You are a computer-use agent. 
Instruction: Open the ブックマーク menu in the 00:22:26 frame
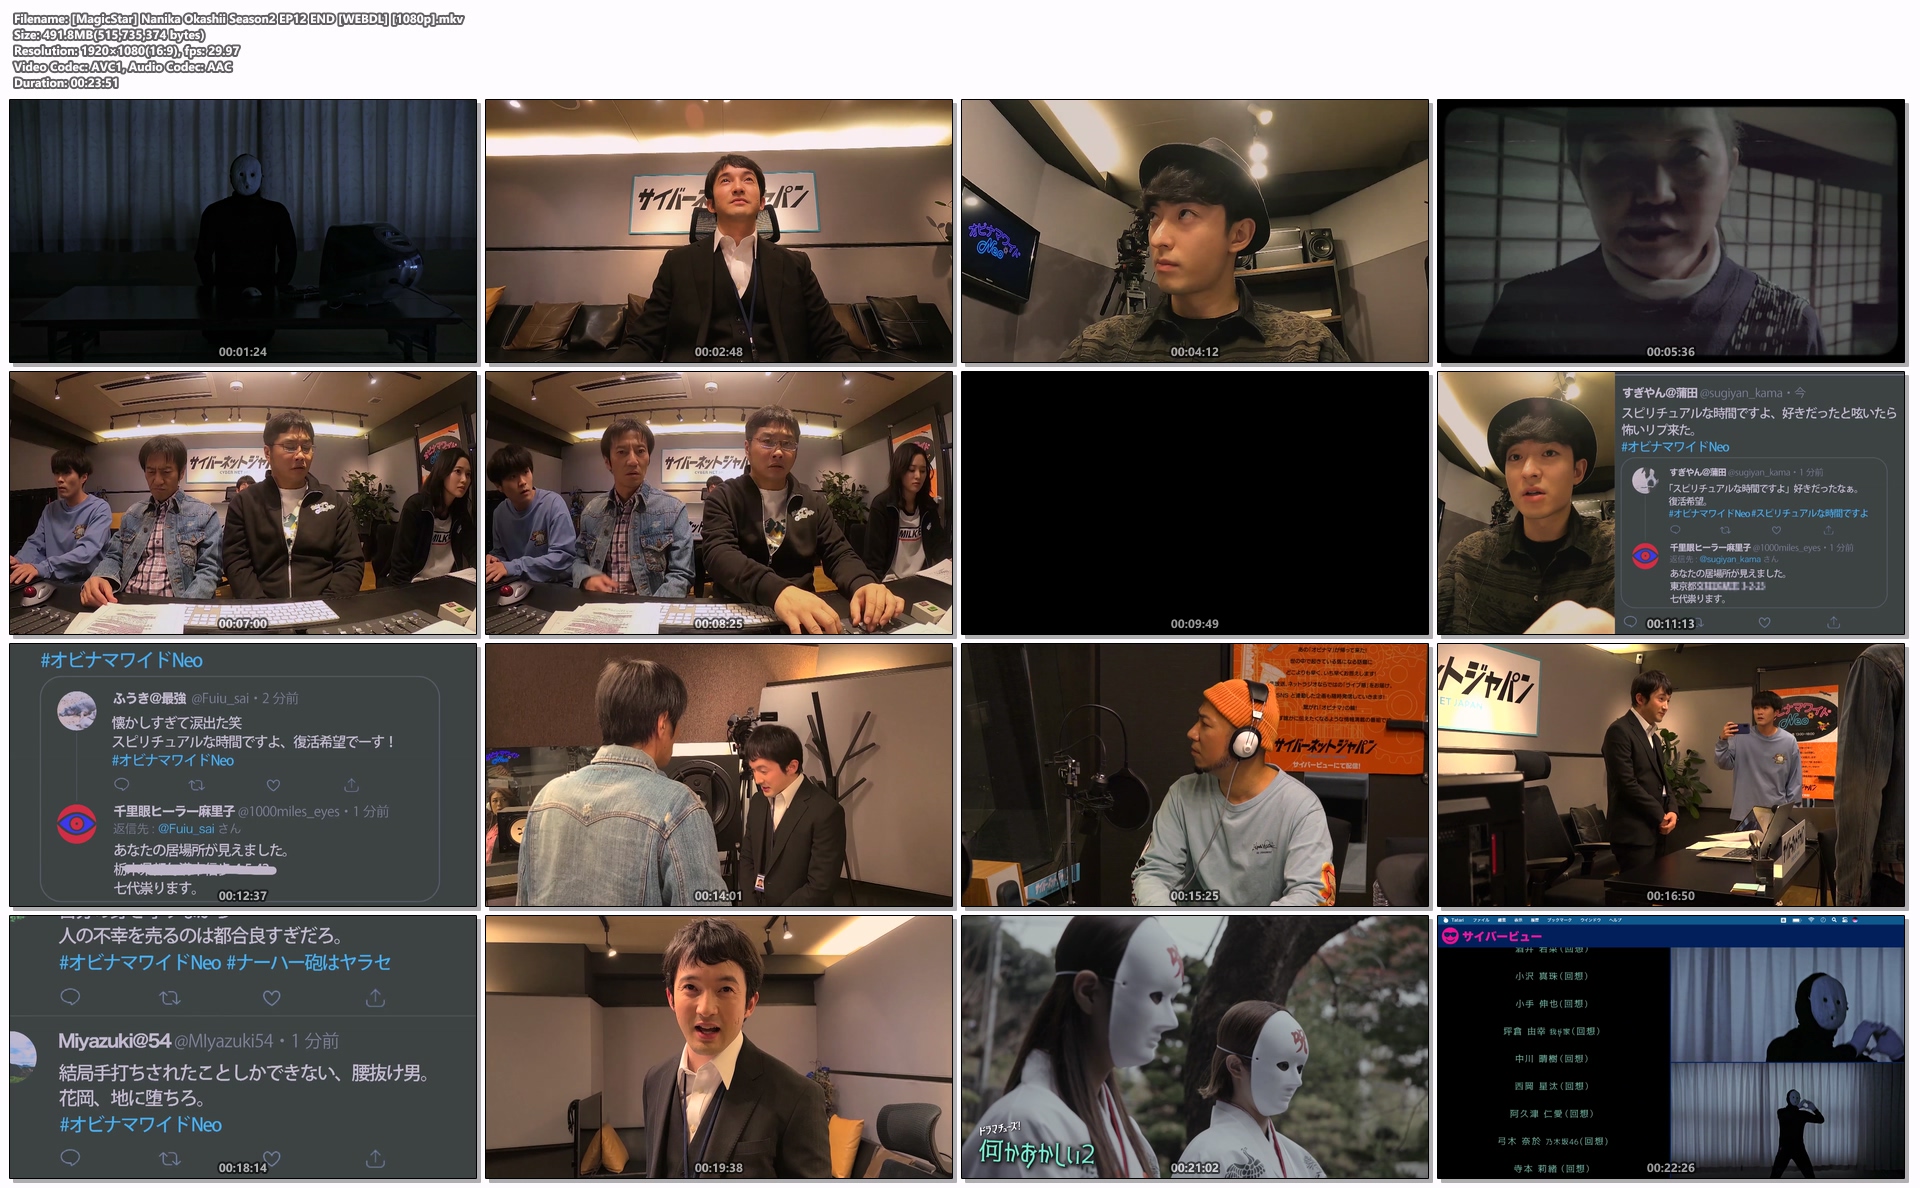coord(1559,920)
